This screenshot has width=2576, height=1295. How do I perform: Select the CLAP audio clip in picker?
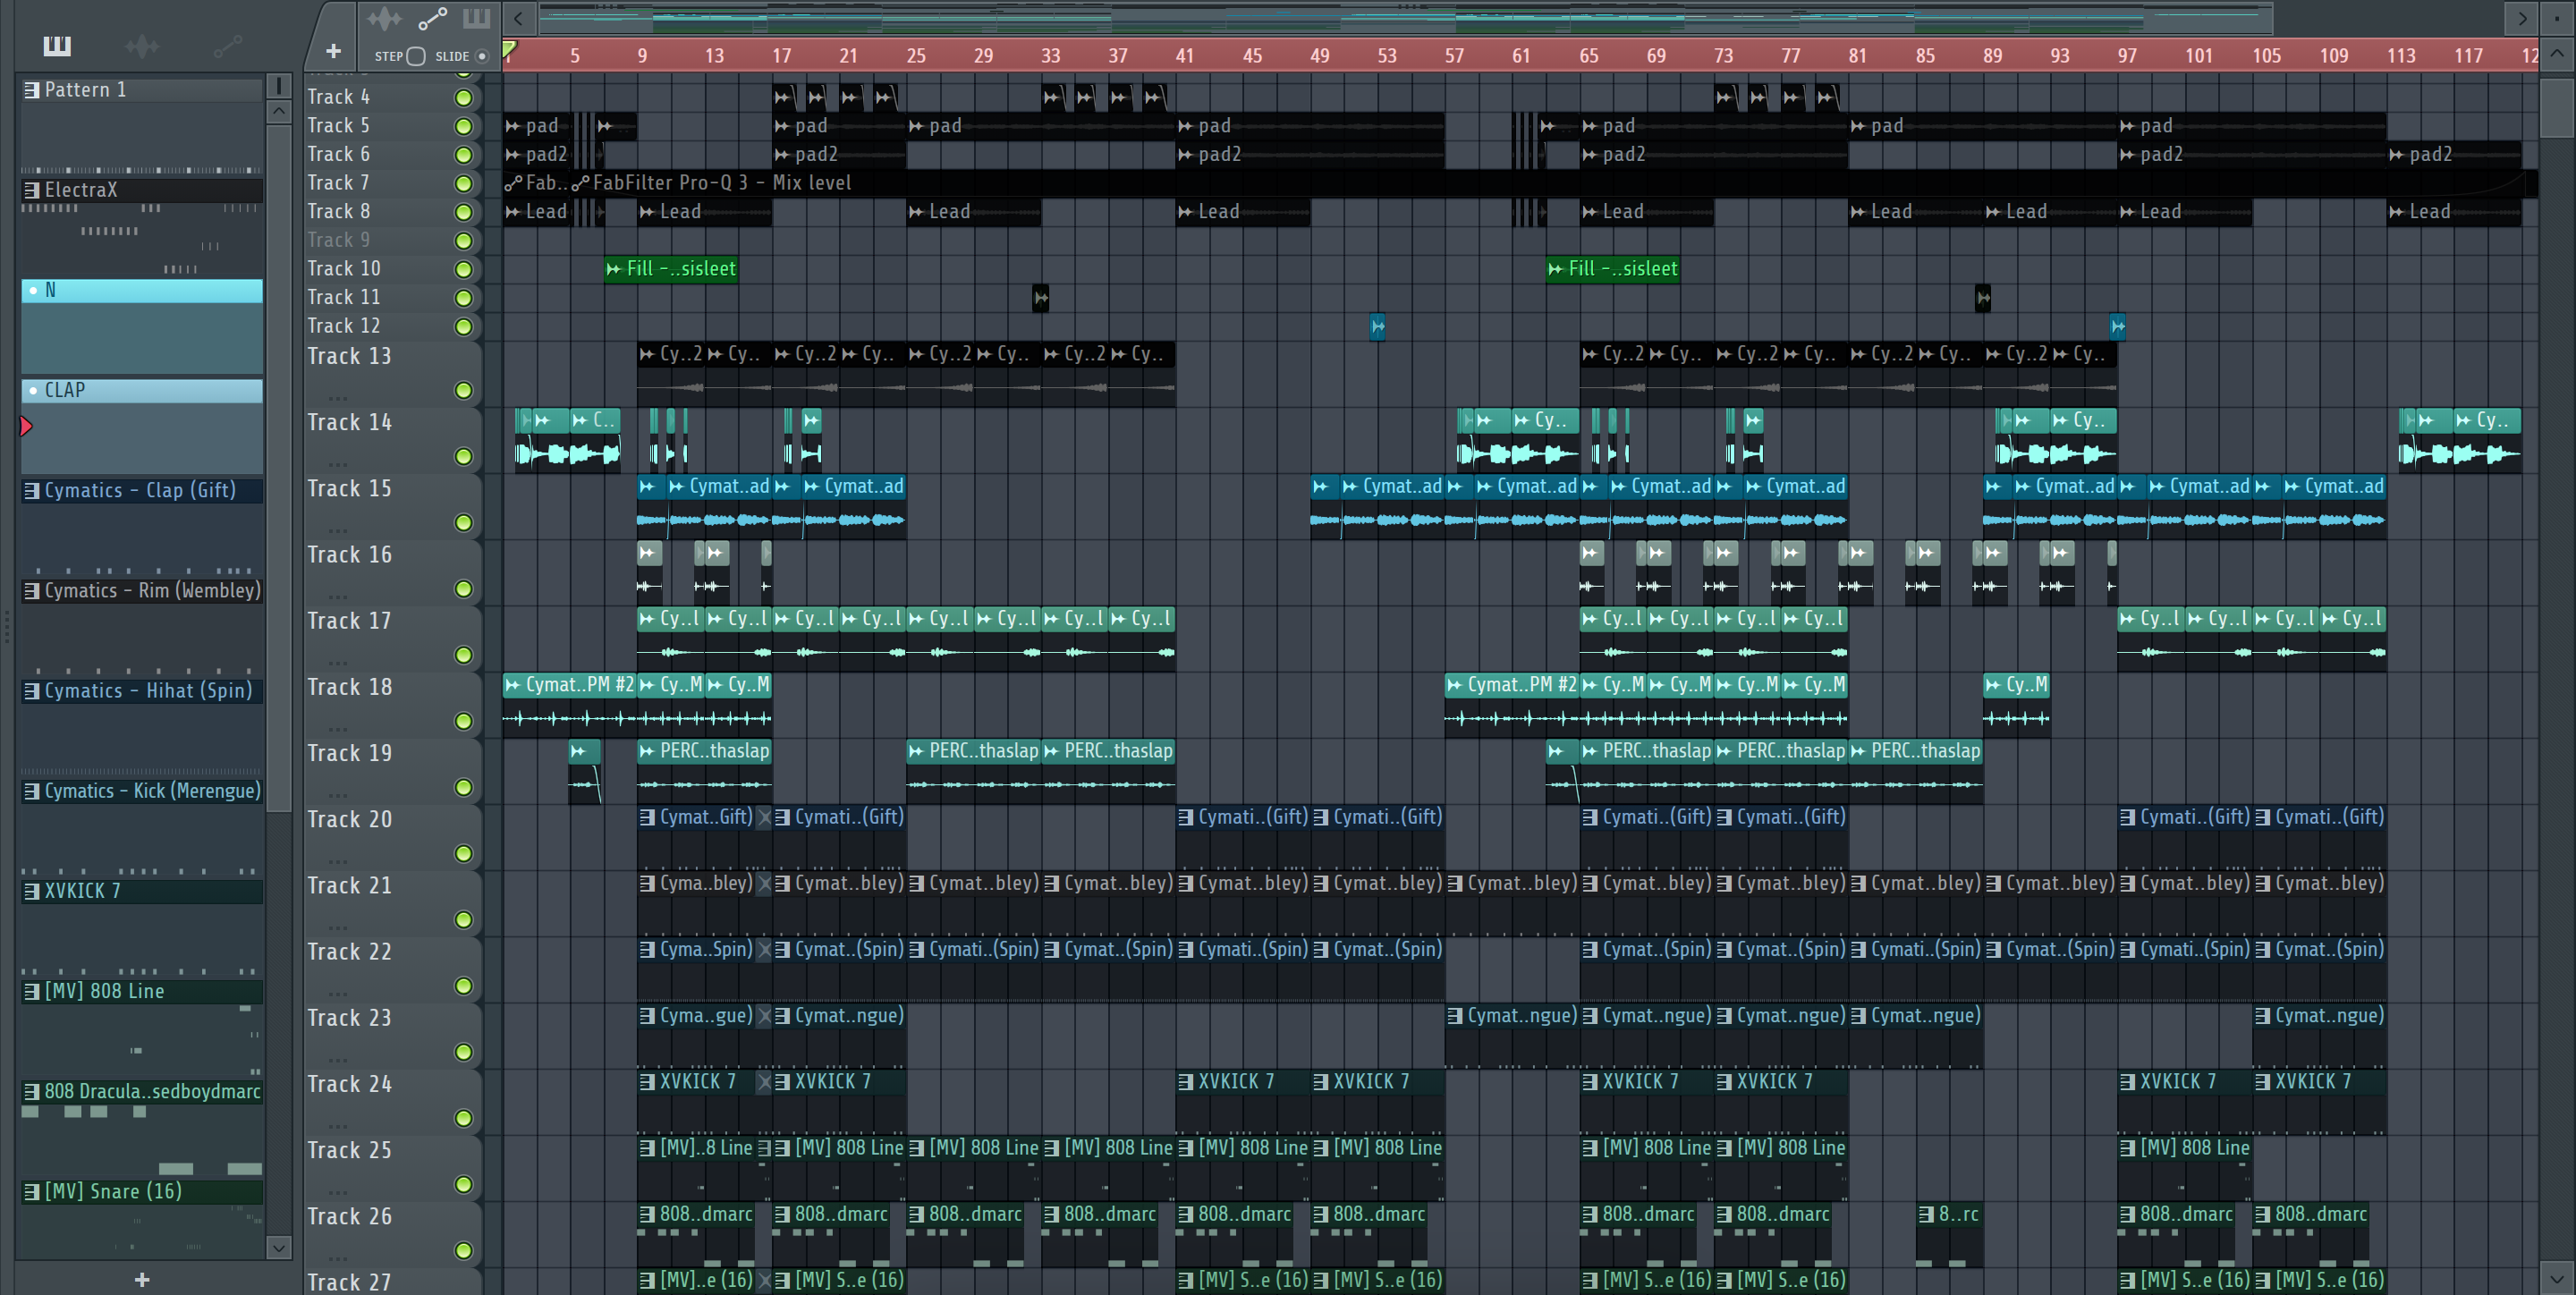point(142,390)
